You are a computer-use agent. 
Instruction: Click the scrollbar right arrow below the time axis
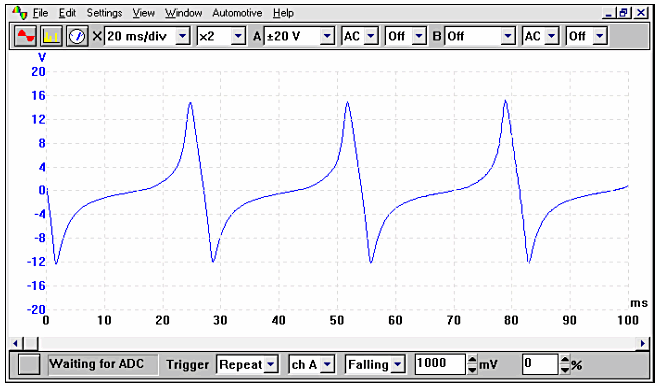point(643,343)
